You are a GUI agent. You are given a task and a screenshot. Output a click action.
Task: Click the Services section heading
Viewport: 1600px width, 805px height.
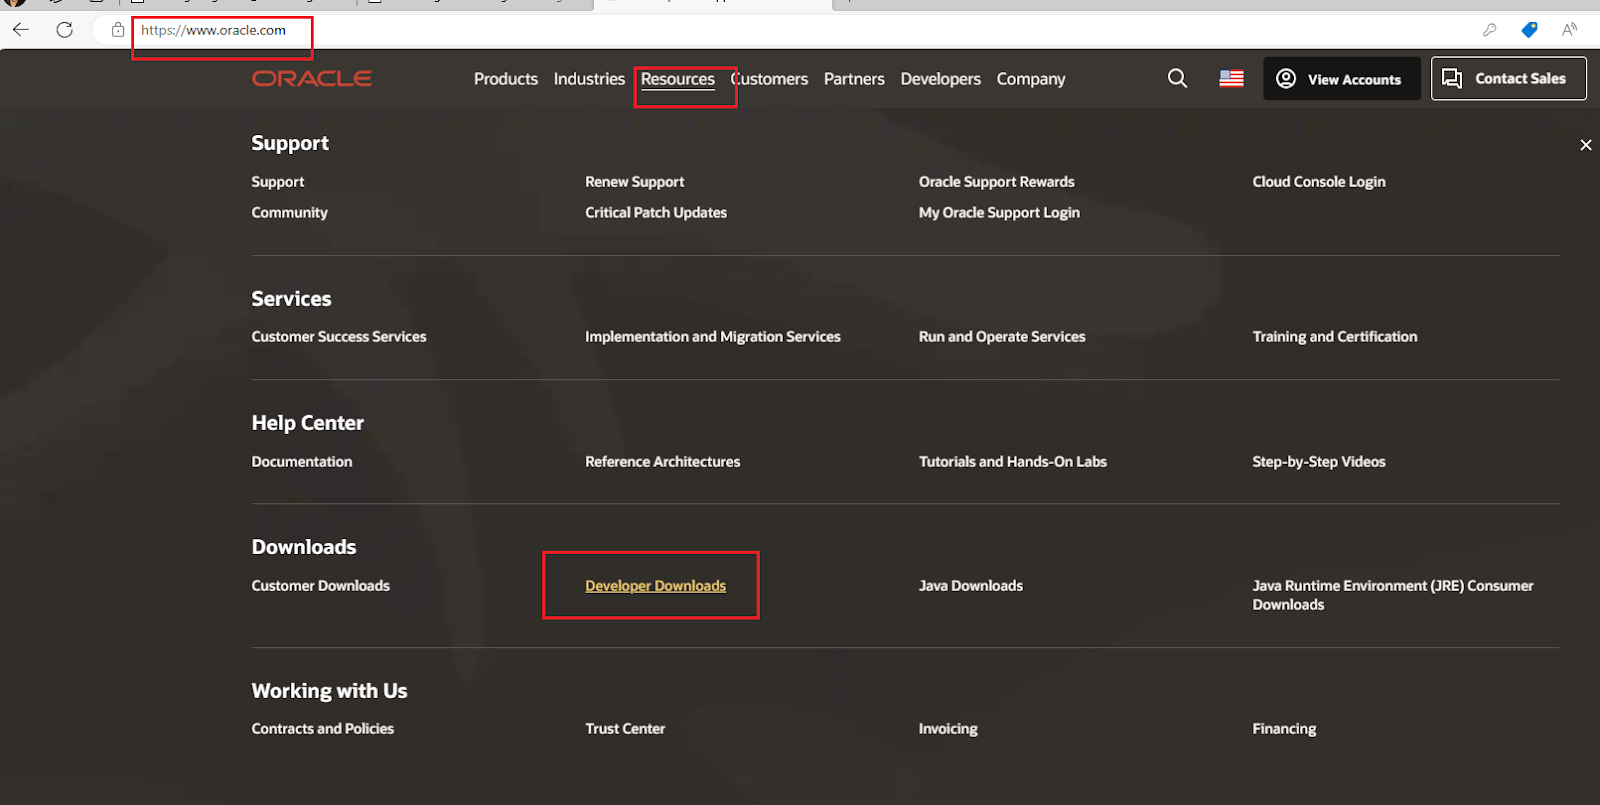[x=291, y=299]
